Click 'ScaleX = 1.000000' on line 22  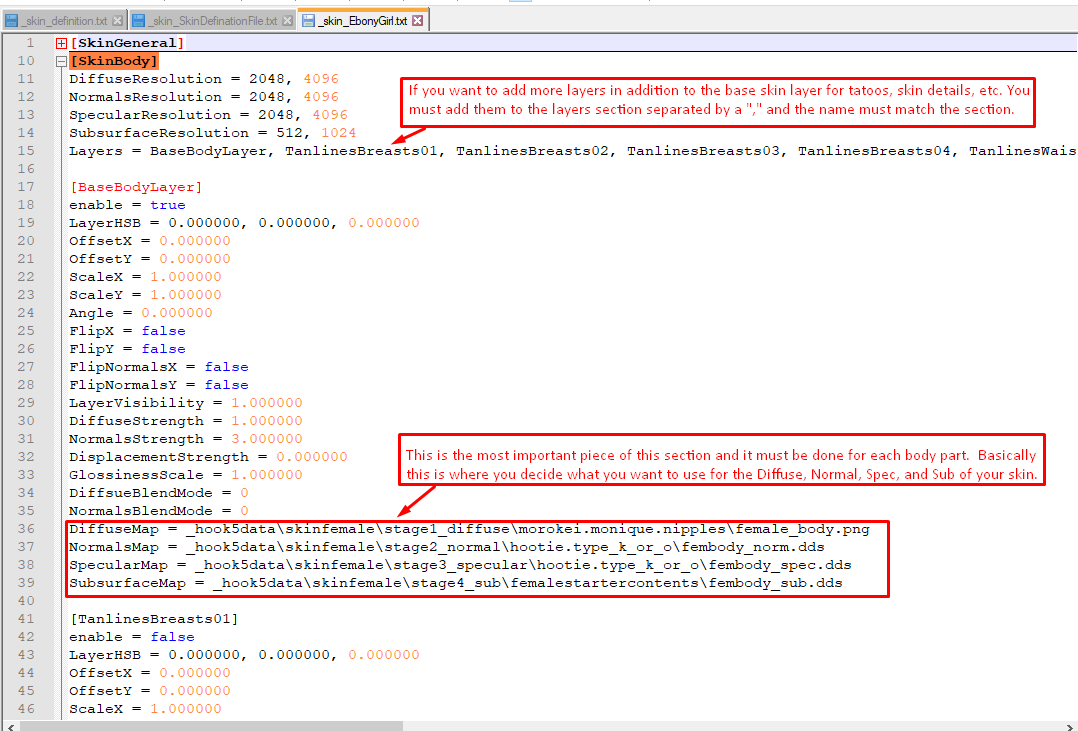[145, 277]
